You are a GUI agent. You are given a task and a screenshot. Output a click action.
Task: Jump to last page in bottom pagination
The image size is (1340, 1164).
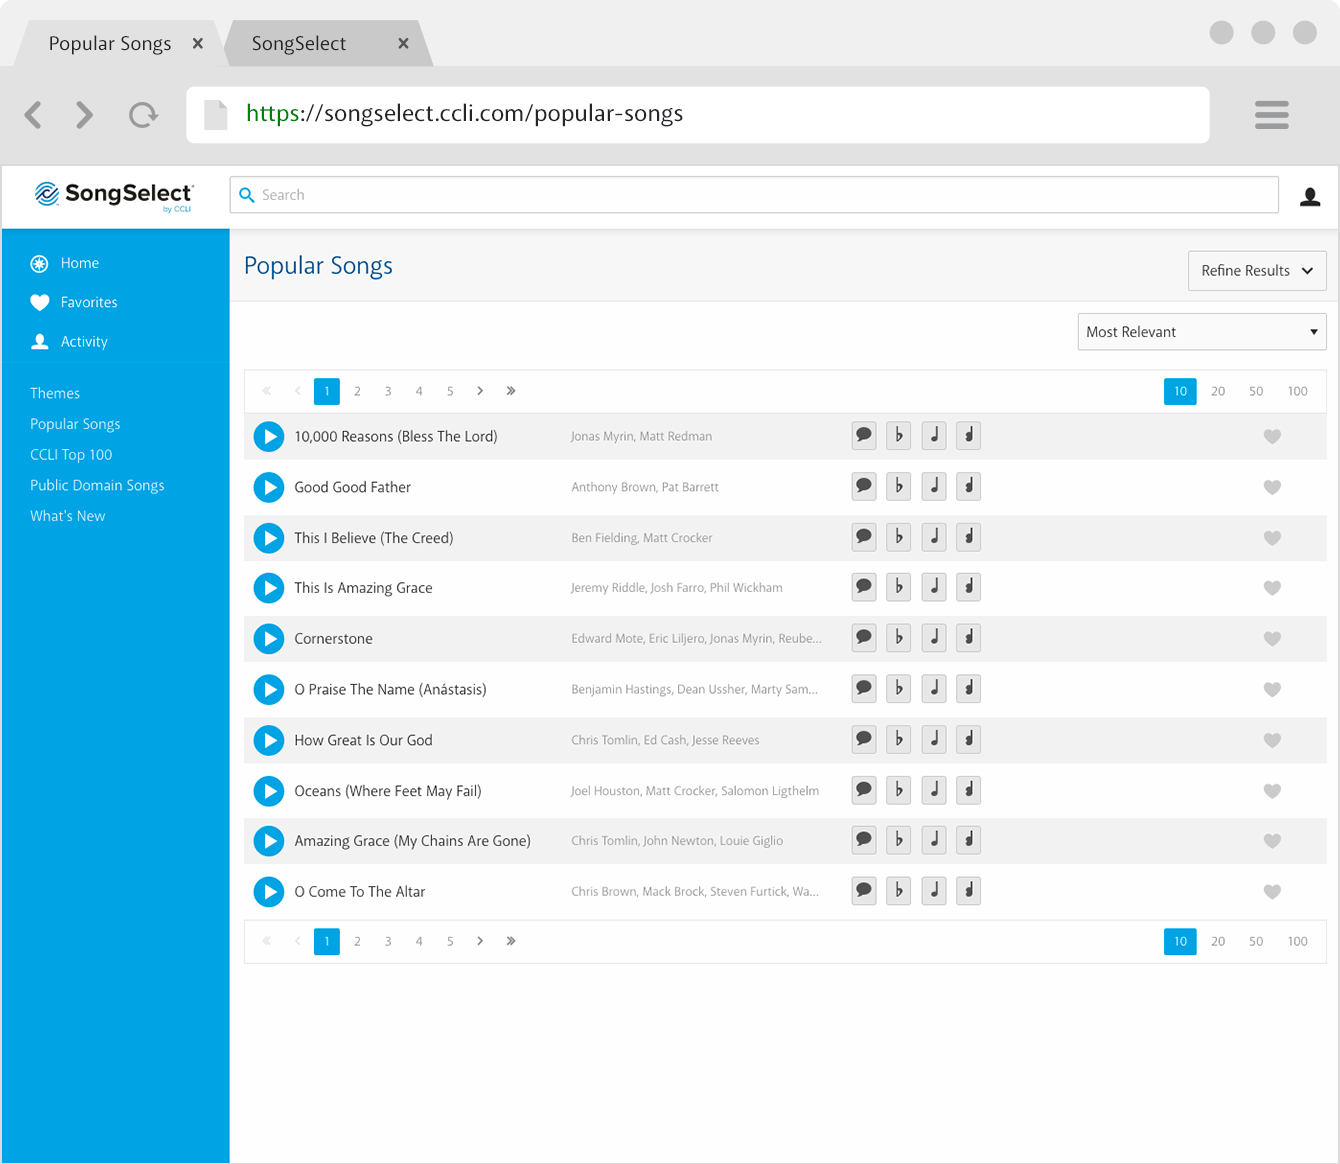click(511, 941)
